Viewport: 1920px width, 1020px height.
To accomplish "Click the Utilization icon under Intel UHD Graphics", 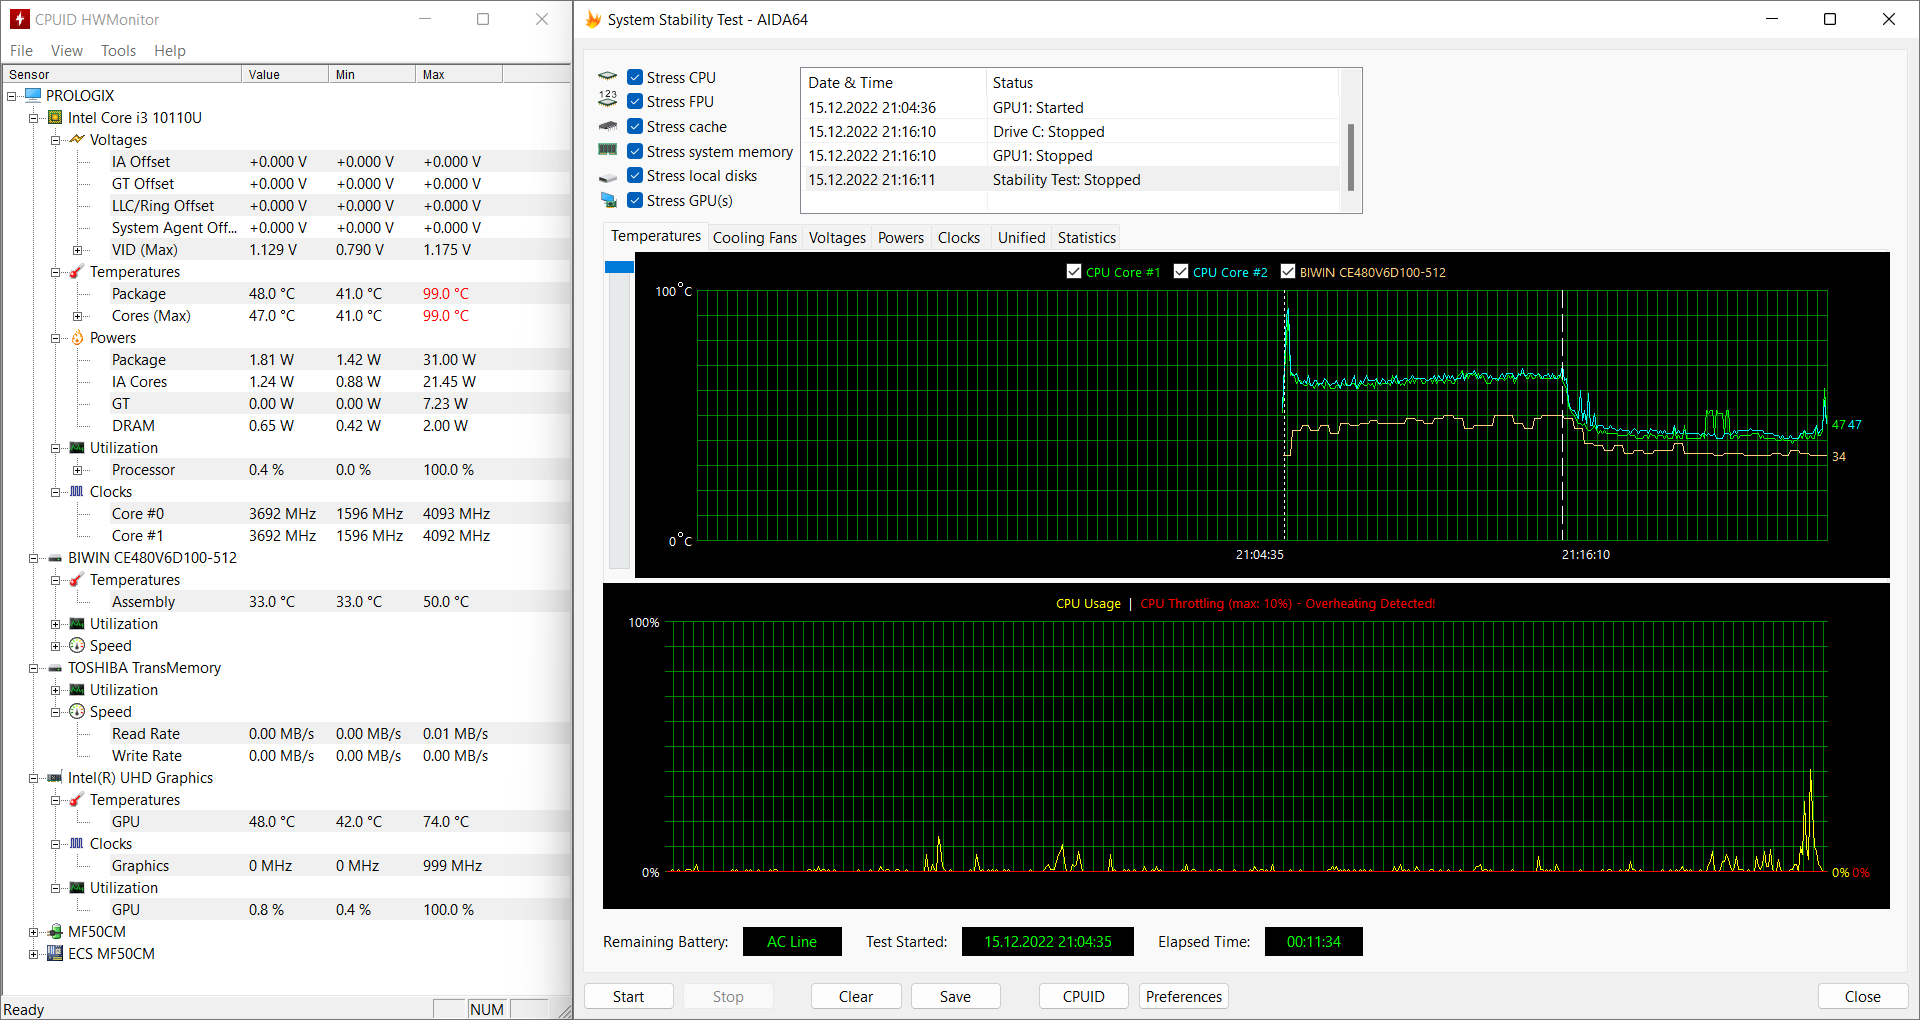I will coord(77,887).
